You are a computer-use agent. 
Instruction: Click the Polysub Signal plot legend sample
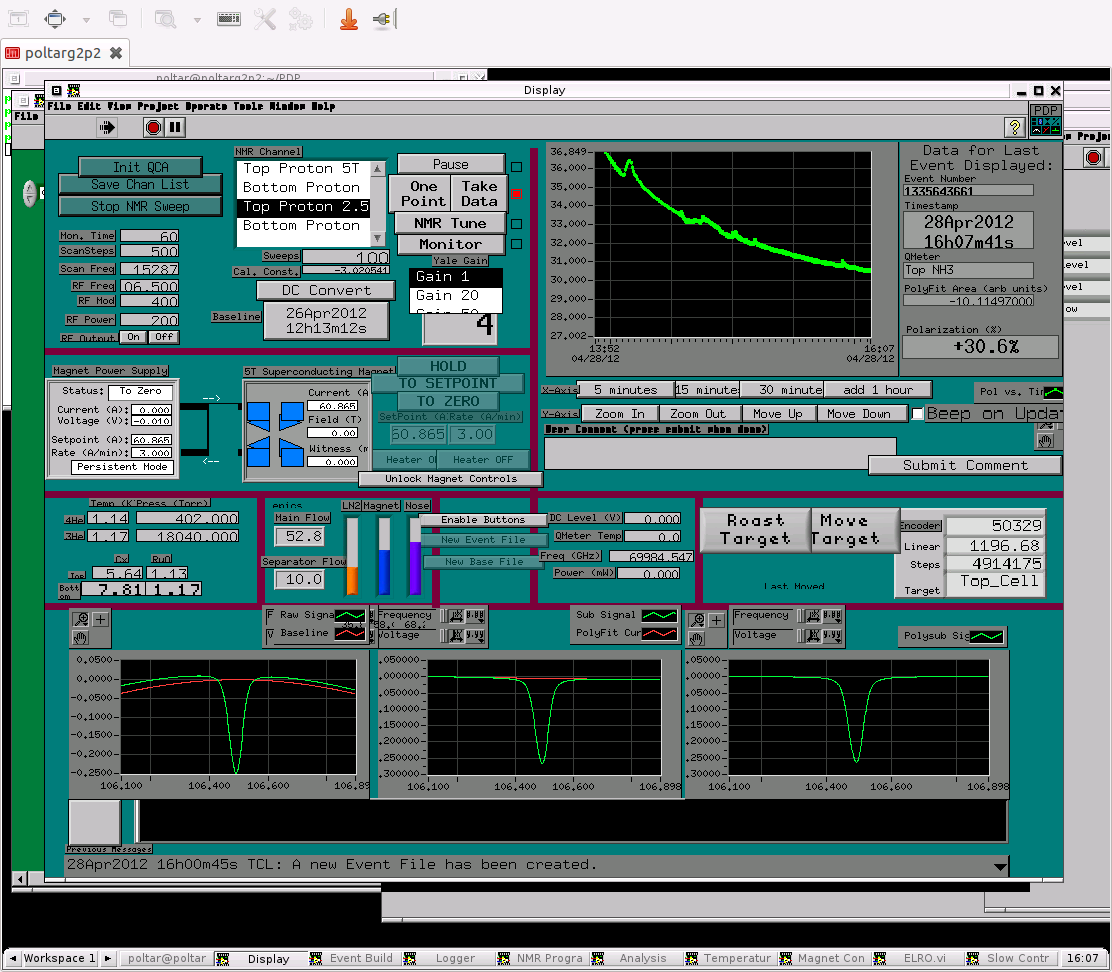tap(986, 637)
